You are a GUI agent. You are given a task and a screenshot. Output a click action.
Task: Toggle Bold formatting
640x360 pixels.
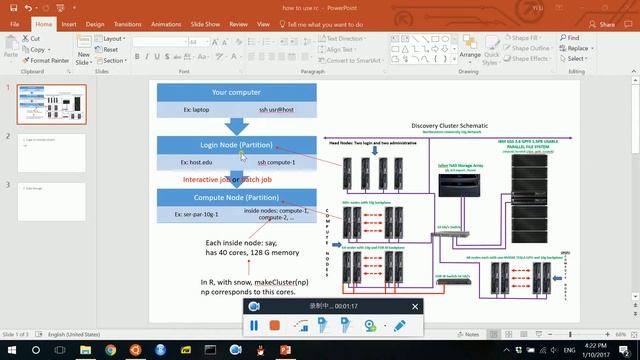[x=137, y=57]
